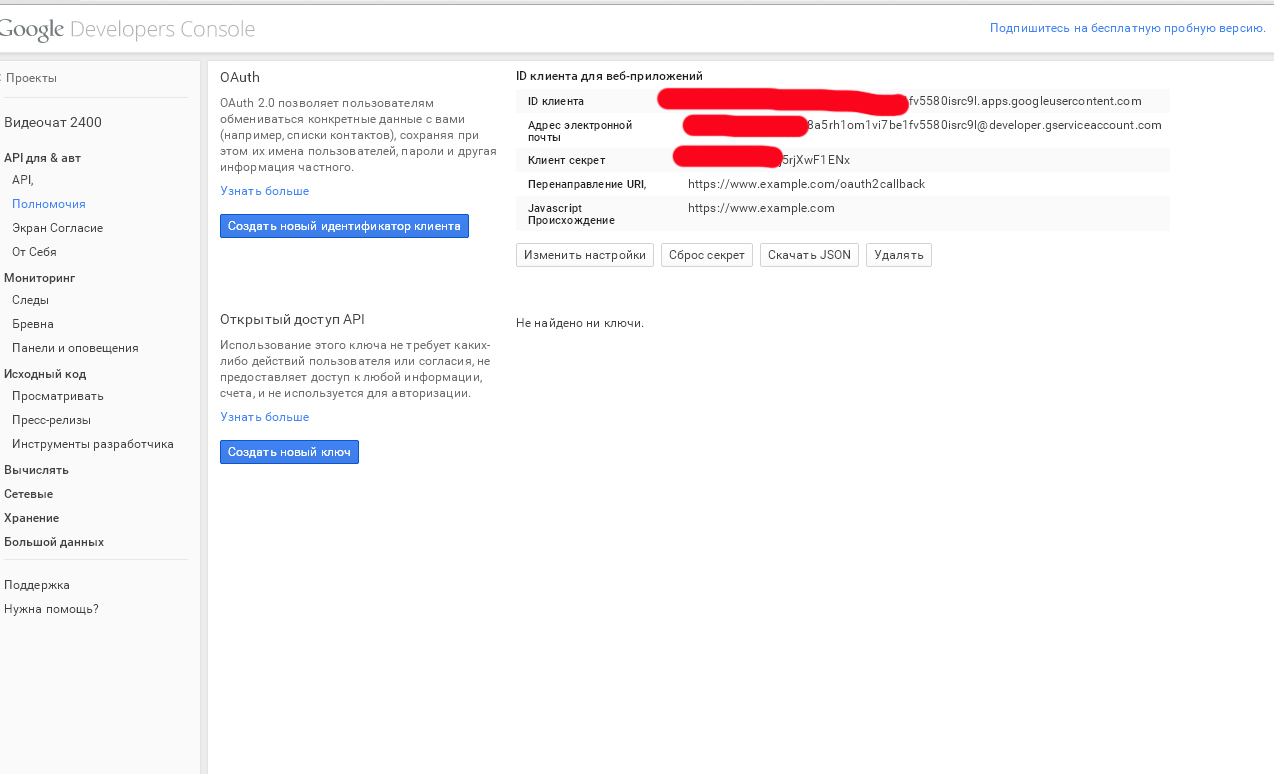This screenshot has height=774, width=1274.
Task: Select the https://www.example.com Javascript origin
Action: click(x=761, y=208)
